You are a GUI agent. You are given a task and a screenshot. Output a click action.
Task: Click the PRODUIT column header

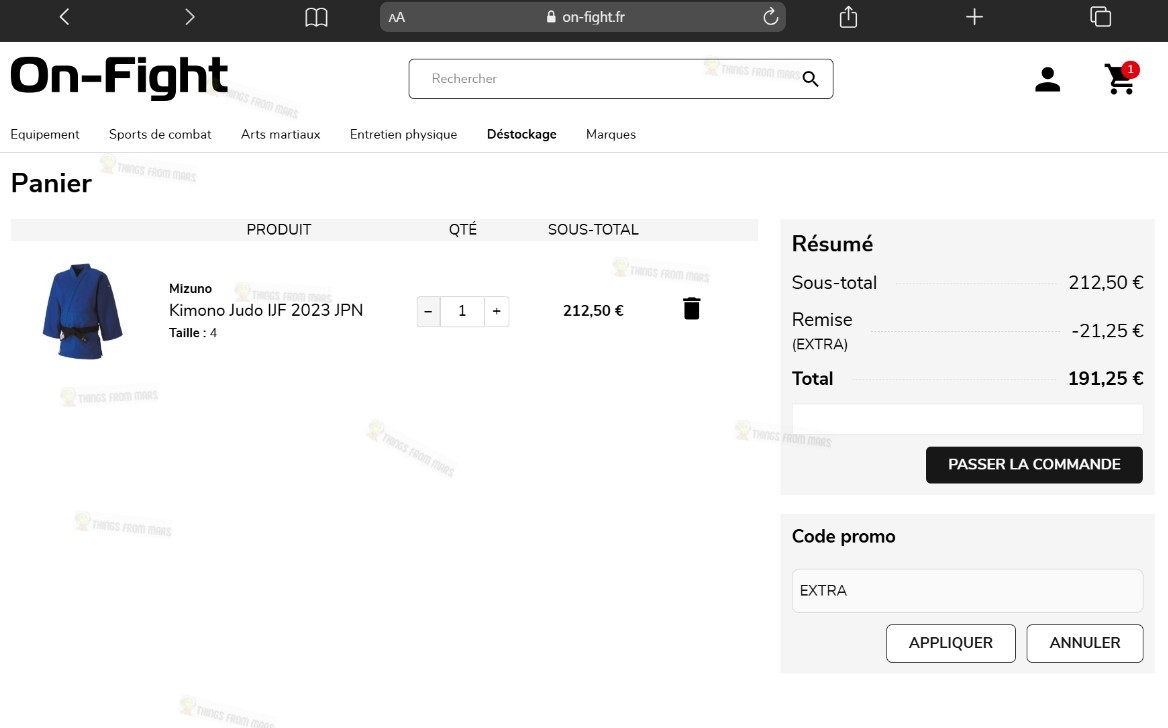pos(279,230)
